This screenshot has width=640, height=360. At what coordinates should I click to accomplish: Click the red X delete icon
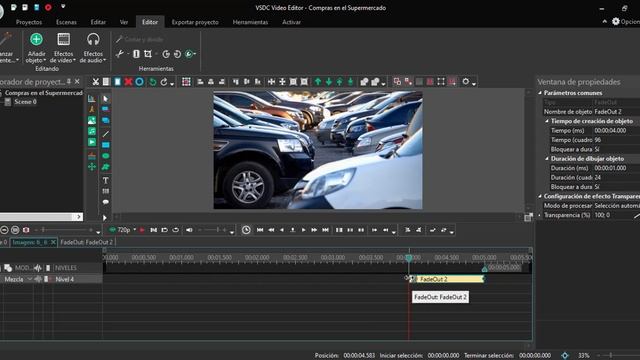click(128, 82)
